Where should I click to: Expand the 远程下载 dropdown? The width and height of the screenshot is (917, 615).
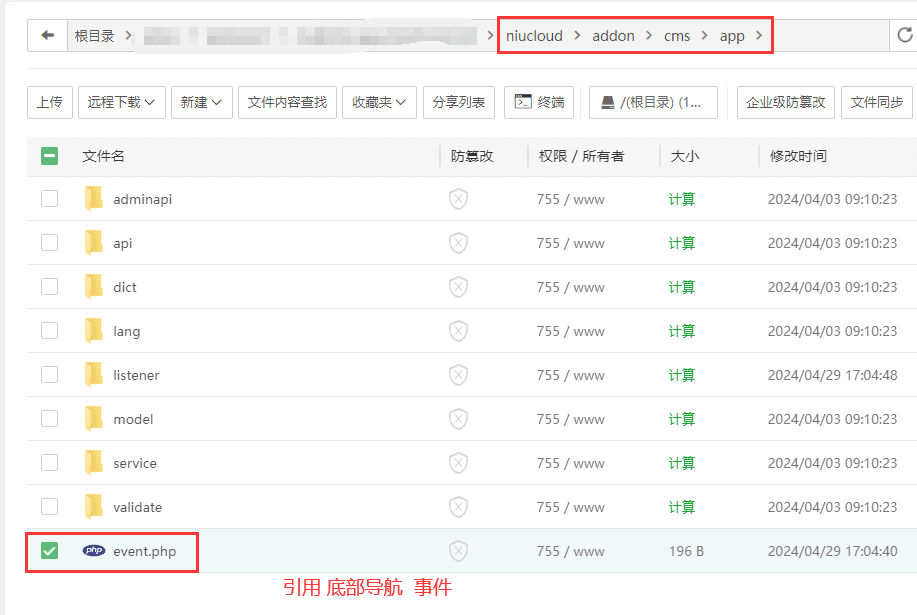pos(121,102)
